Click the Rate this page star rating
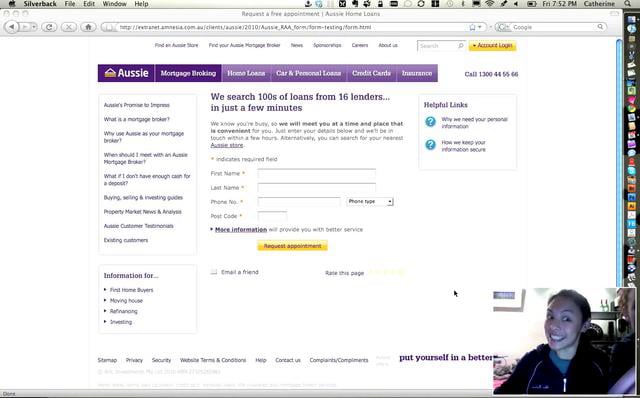Viewport: 640px width, 398px height. (387, 272)
